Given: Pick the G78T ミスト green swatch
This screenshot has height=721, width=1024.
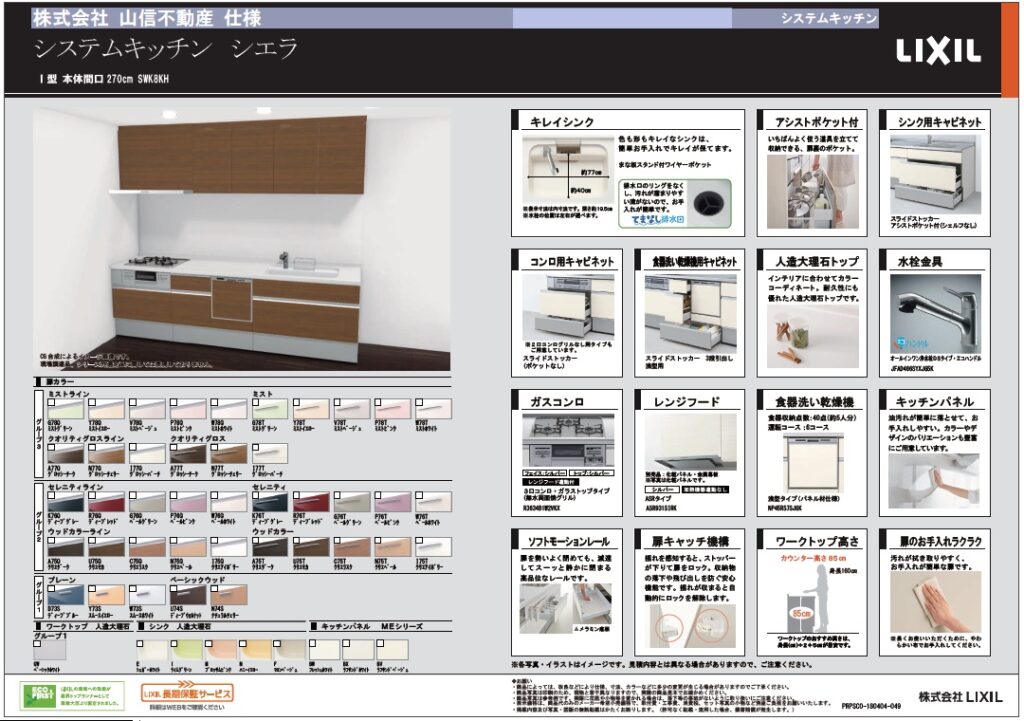Looking at the screenshot, I should [270, 409].
